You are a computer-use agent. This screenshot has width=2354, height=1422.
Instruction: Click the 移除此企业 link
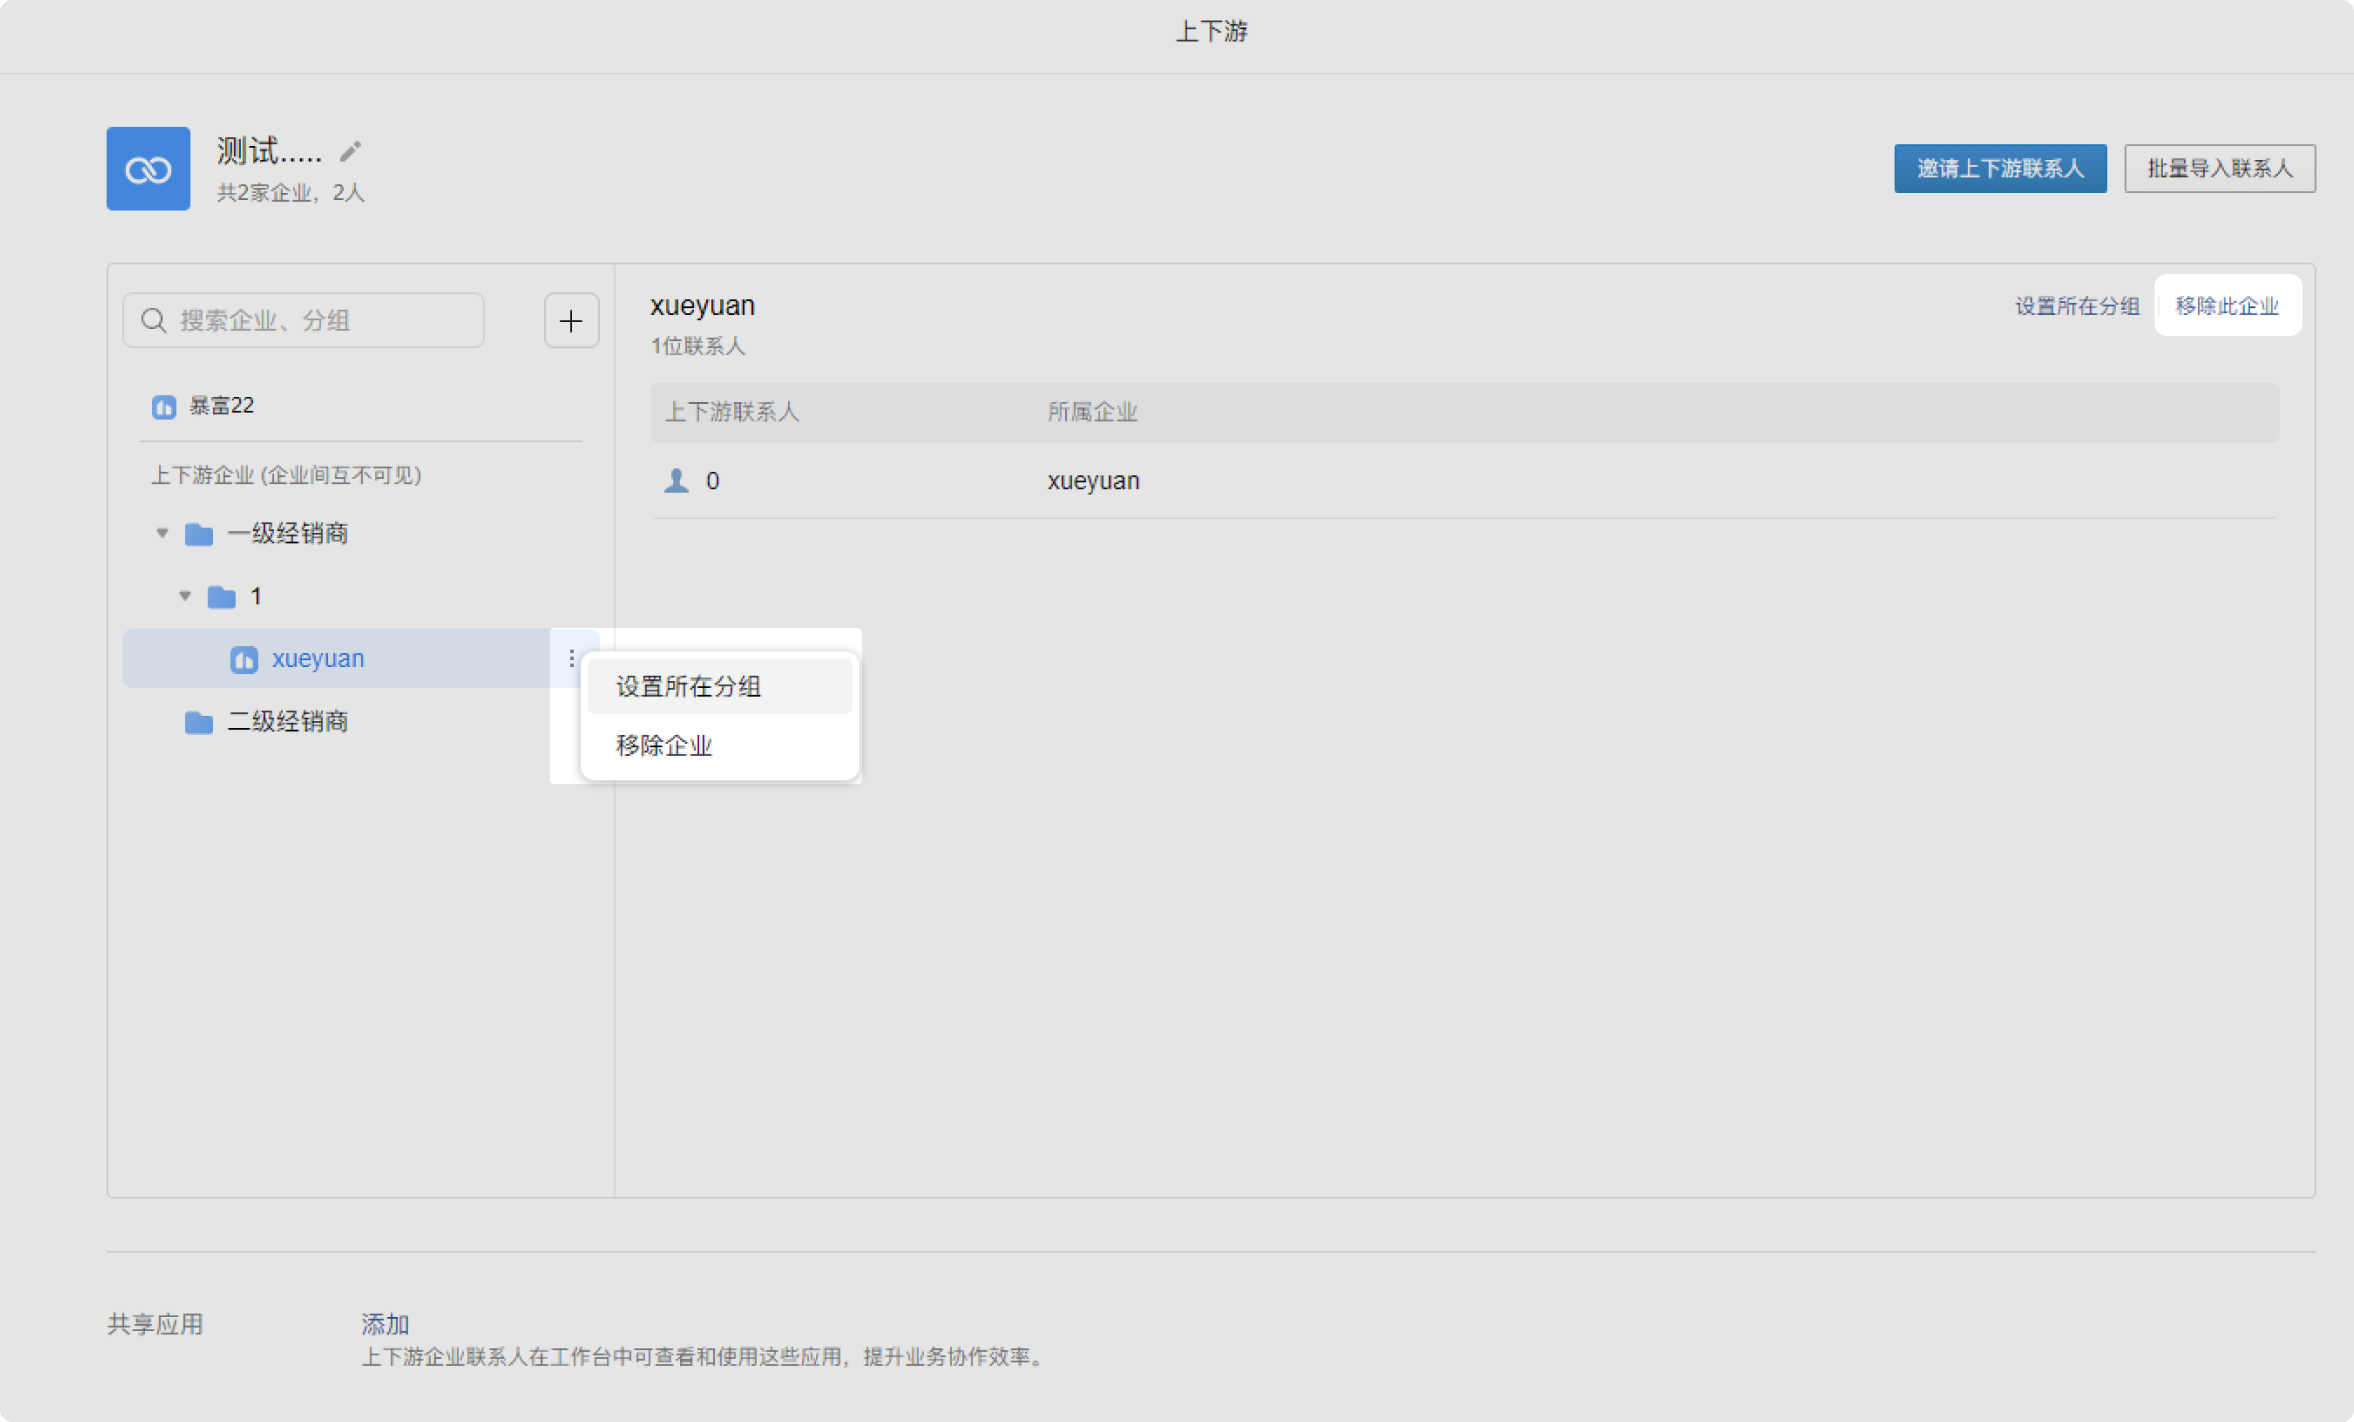[x=2227, y=306]
